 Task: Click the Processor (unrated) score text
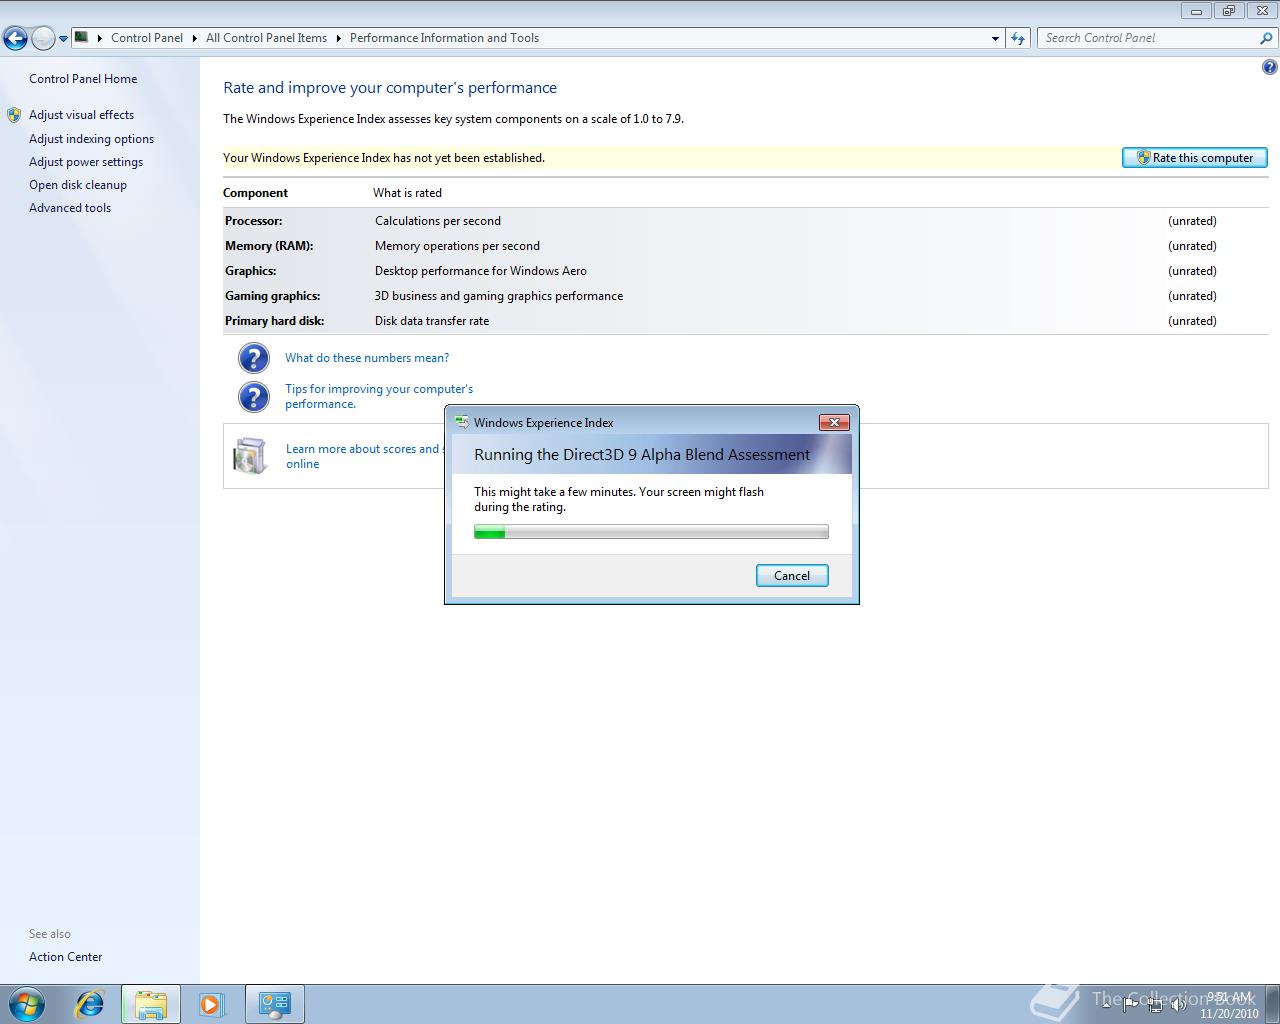(1192, 221)
